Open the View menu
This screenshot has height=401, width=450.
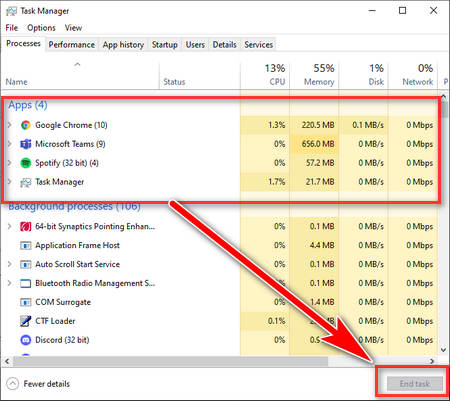[73, 28]
